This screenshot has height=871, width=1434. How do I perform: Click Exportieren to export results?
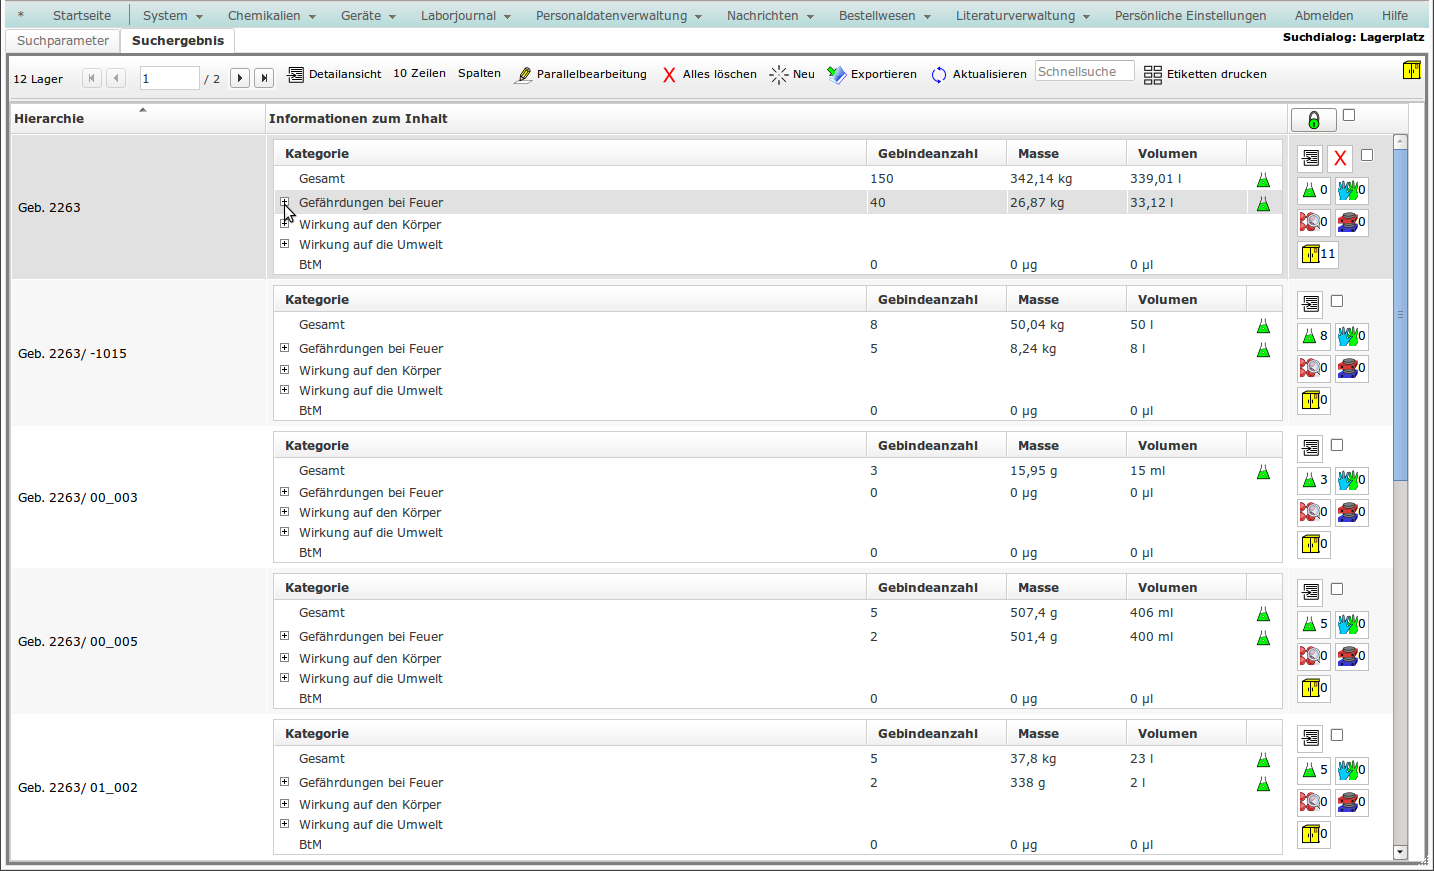pyautogui.click(x=872, y=74)
